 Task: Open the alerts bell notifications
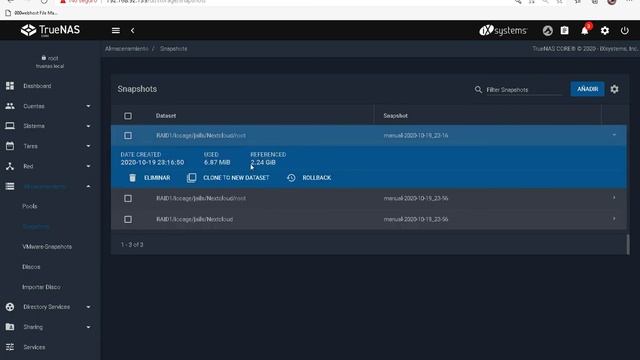(585, 31)
